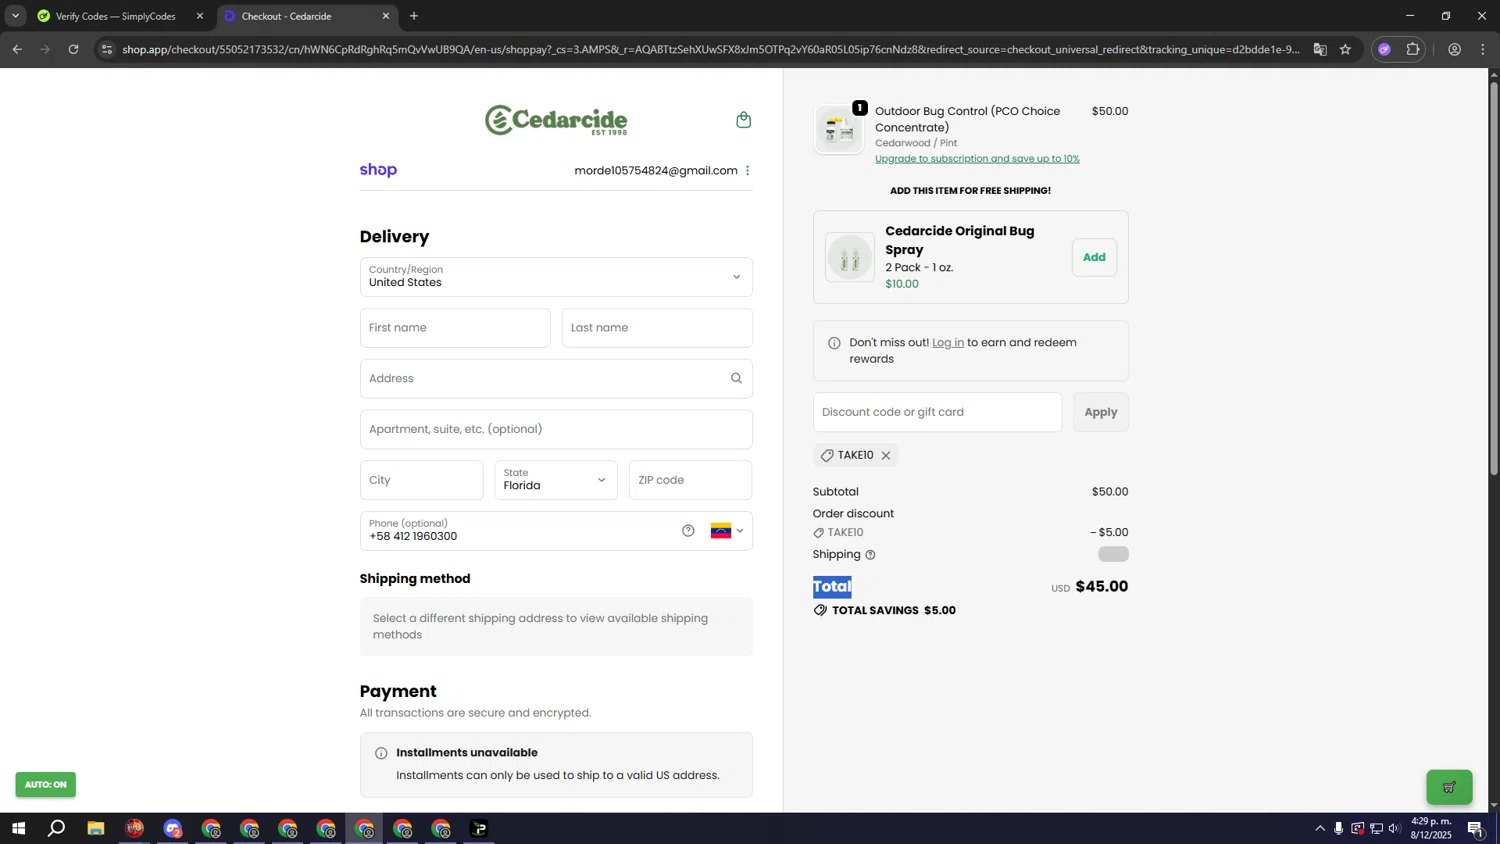Expand the State dropdown showing Florida
This screenshot has height=844, width=1500.
point(555,480)
